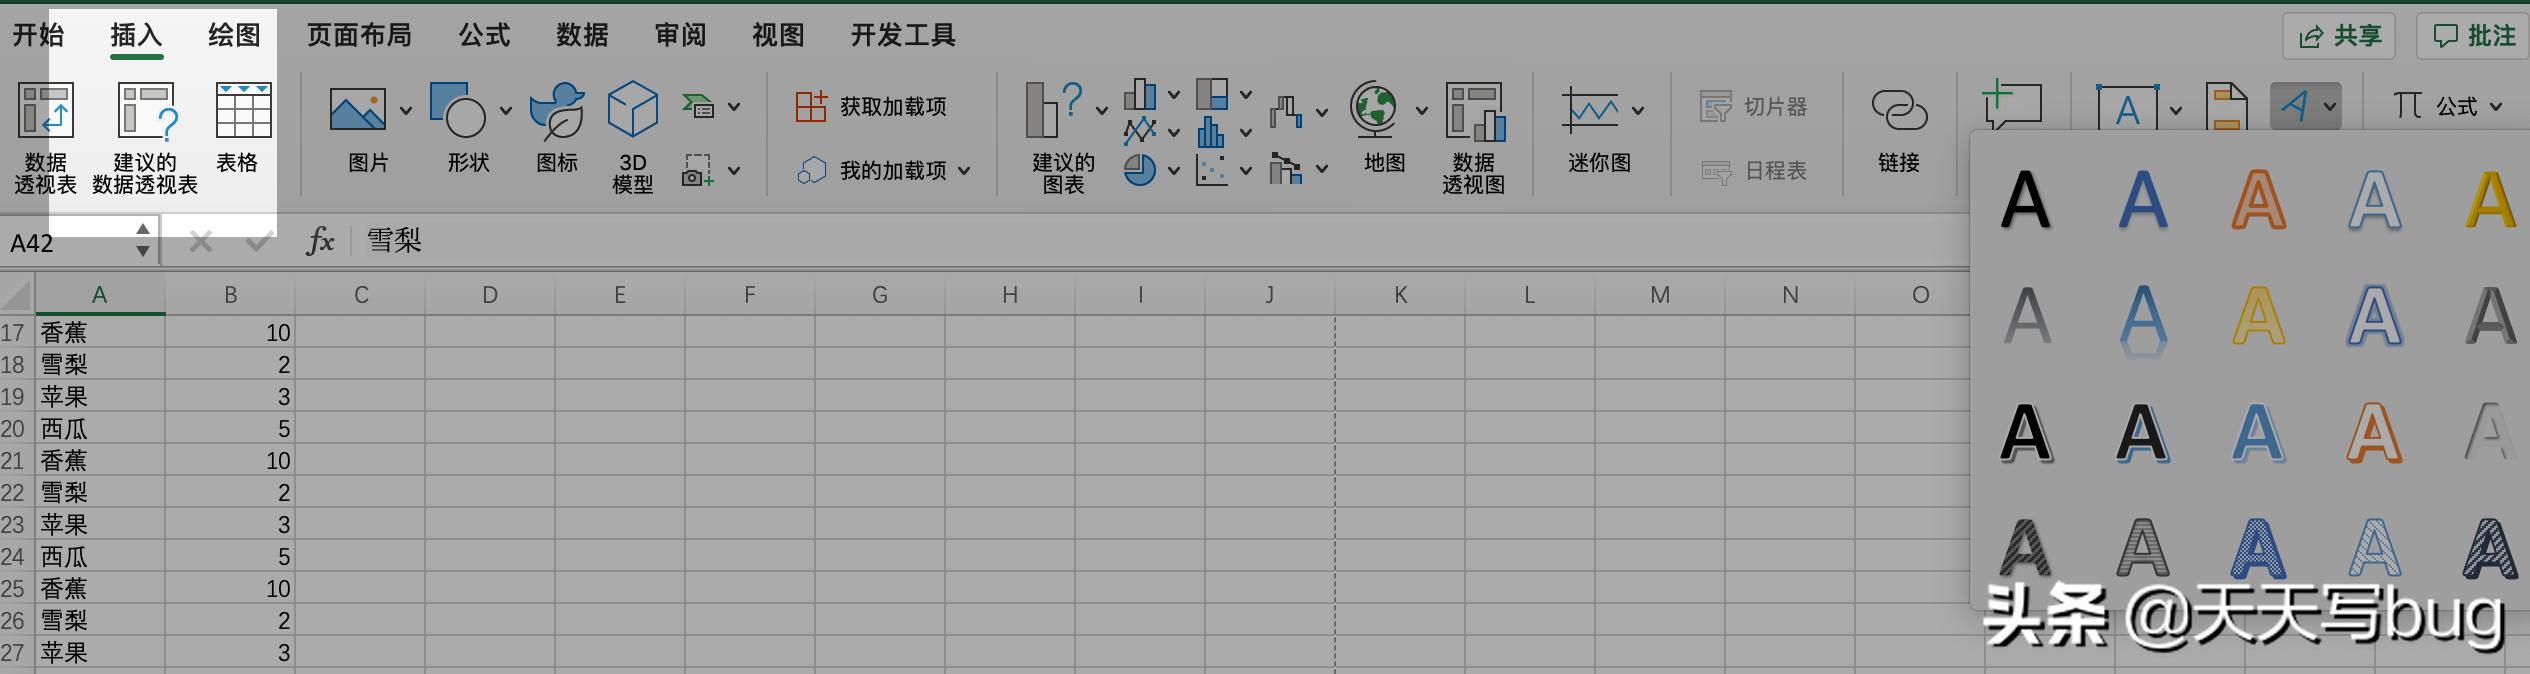Click the Comments (批注) button

click(x=2473, y=36)
